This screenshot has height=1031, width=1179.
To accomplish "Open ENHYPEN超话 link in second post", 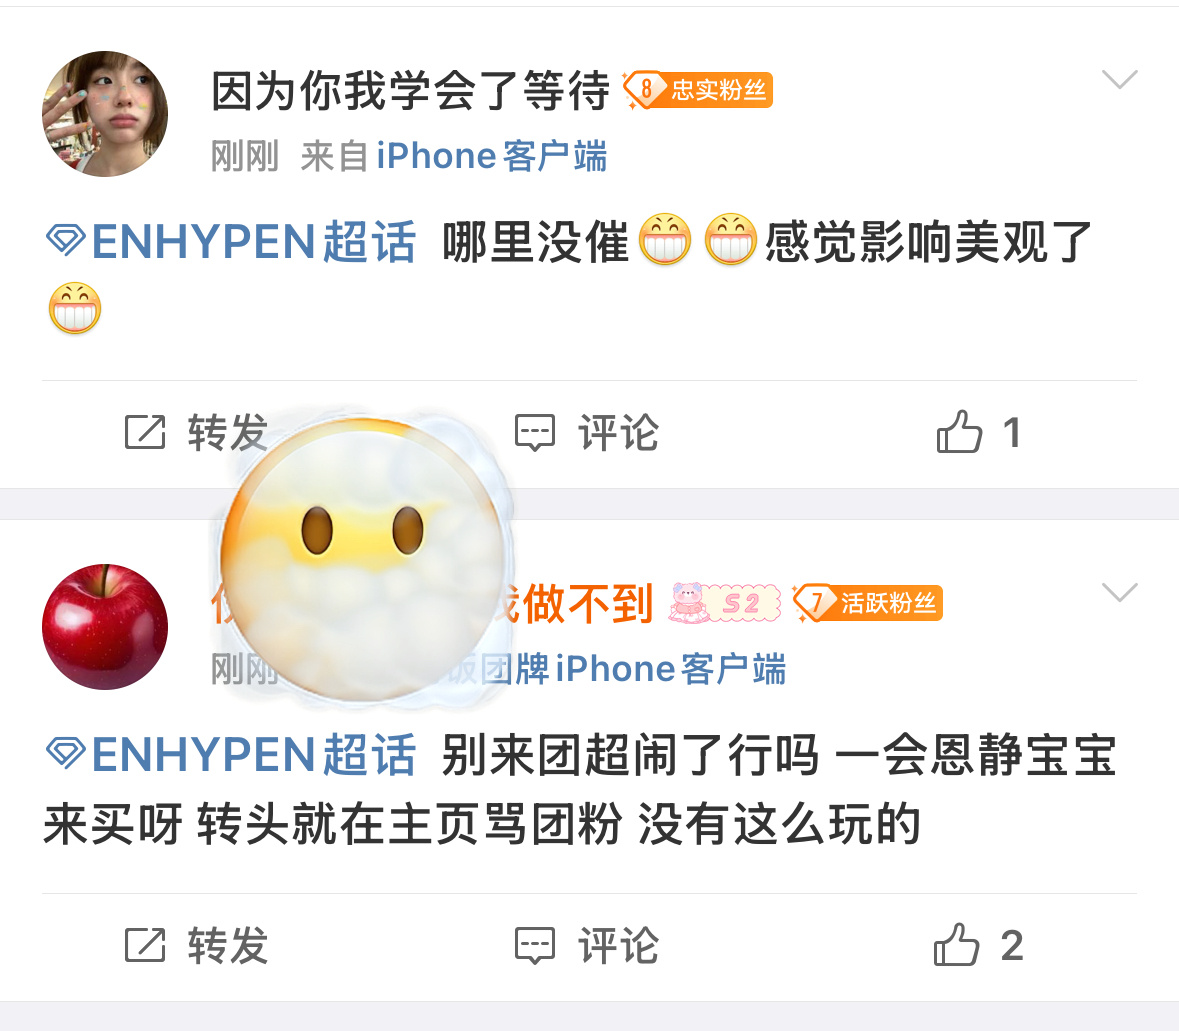I will [230, 755].
